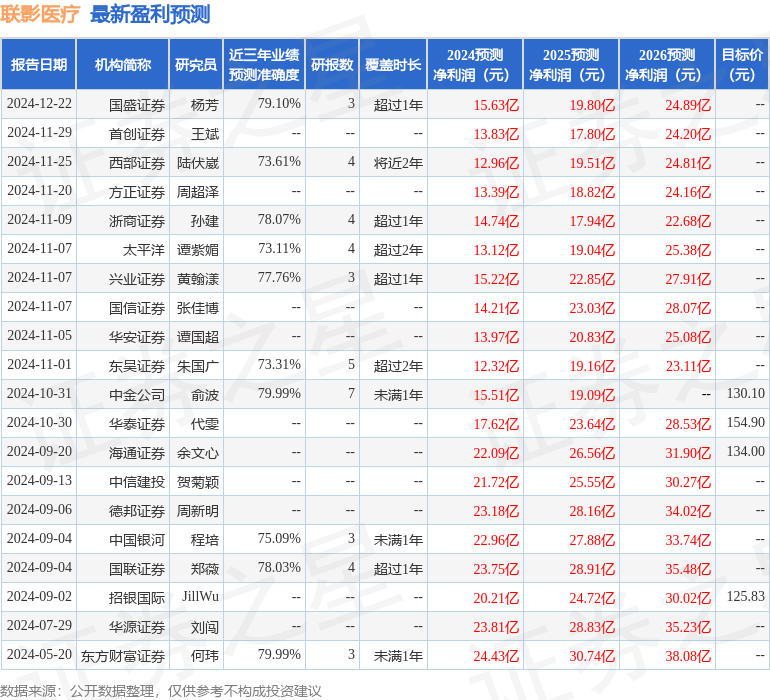Click the 34.02亿 forecast value

pos(688,511)
